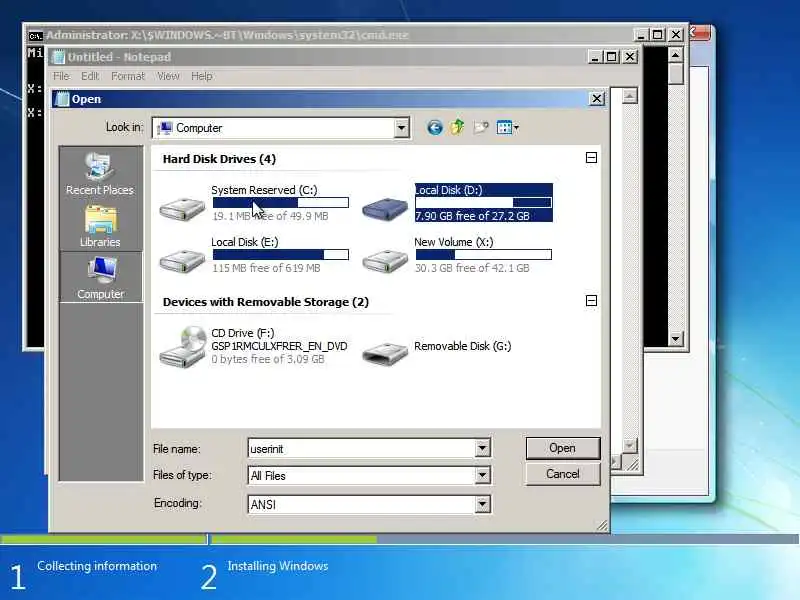Expand the File name dropdown arrow
The height and width of the screenshot is (600, 800).
(482, 448)
